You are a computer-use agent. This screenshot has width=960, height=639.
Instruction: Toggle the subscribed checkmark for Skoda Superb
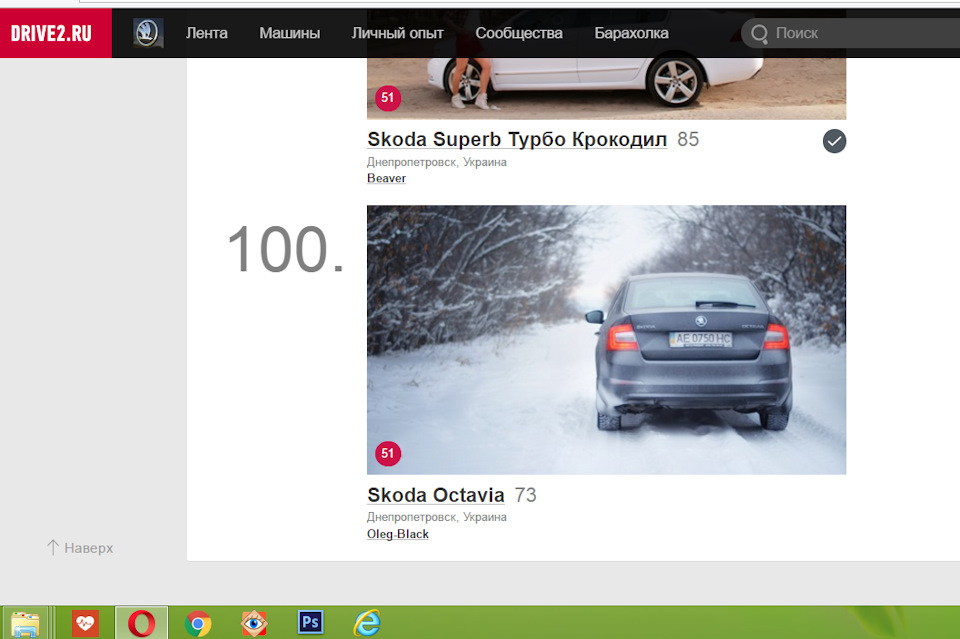[x=834, y=141]
